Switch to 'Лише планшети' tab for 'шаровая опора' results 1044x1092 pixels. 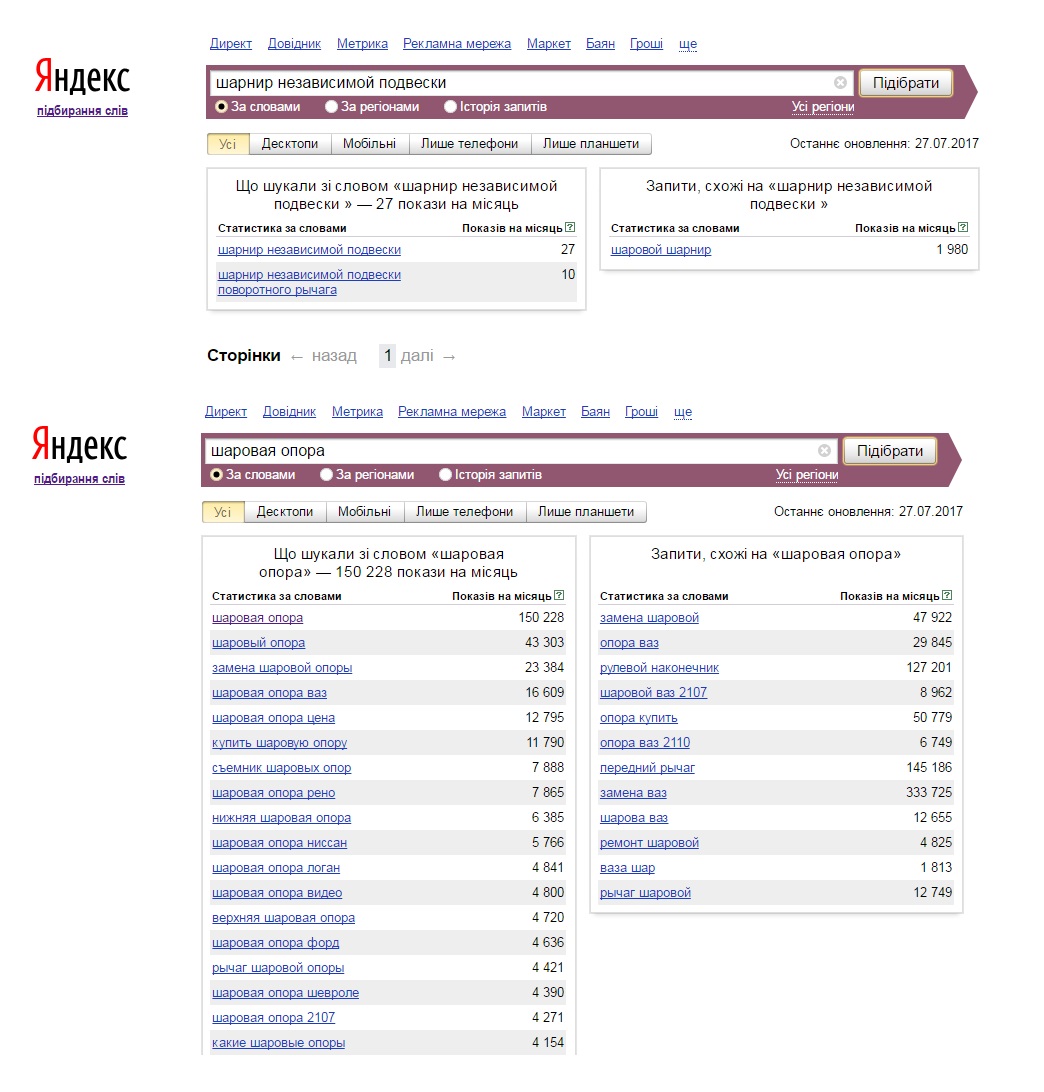(586, 512)
